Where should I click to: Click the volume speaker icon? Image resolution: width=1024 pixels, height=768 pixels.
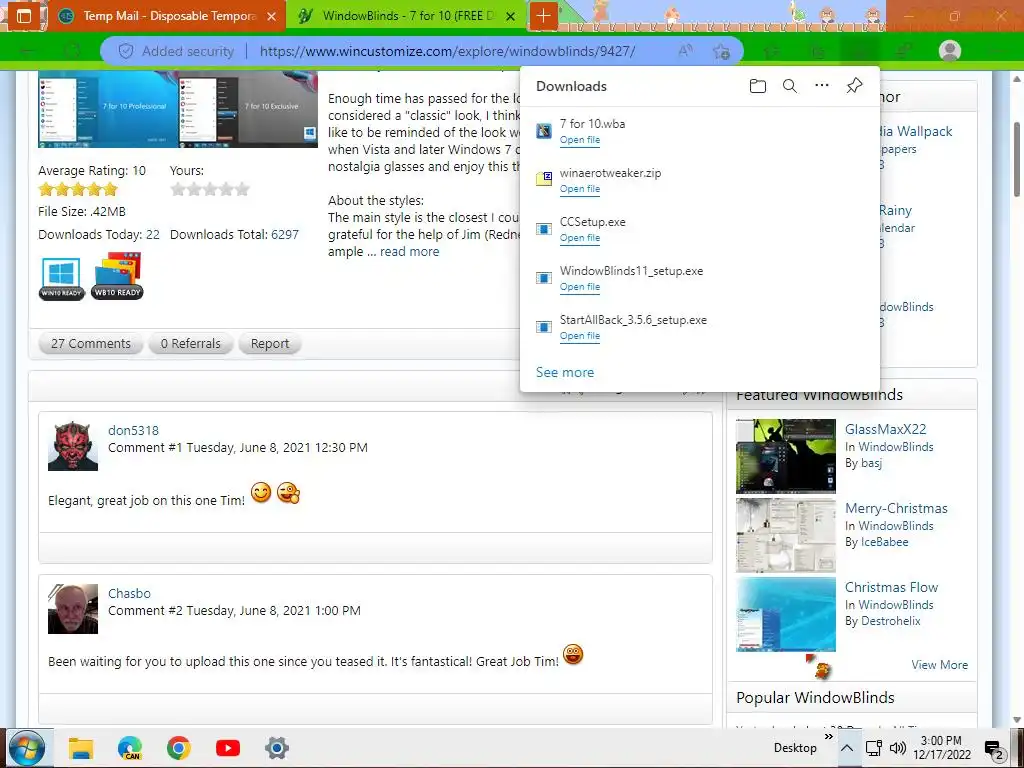pos(898,748)
